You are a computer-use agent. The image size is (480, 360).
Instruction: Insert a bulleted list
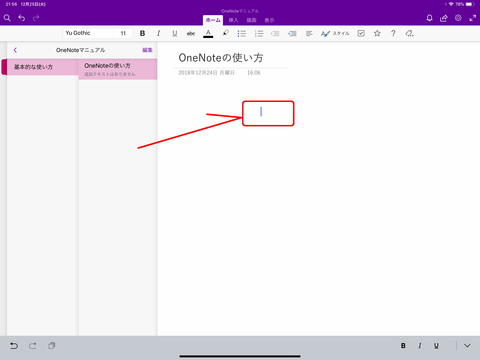(242, 33)
